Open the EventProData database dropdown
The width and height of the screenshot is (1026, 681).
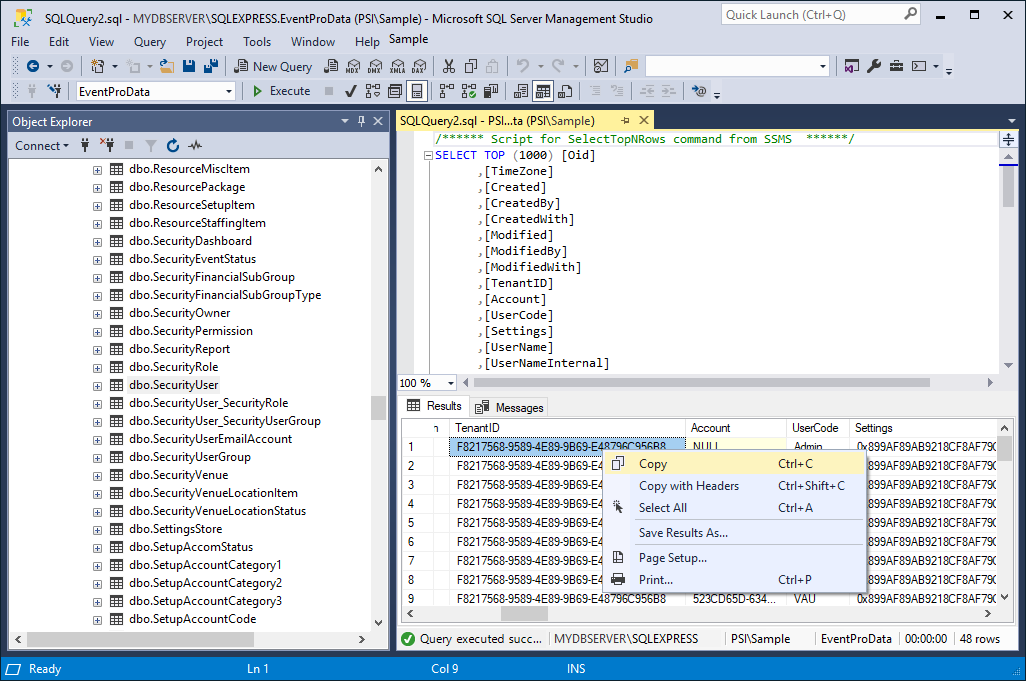[229, 92]
